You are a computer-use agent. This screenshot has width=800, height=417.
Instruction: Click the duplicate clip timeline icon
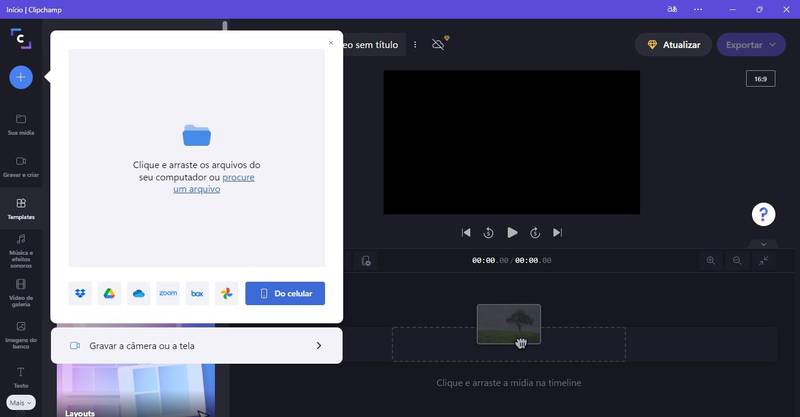366,261
